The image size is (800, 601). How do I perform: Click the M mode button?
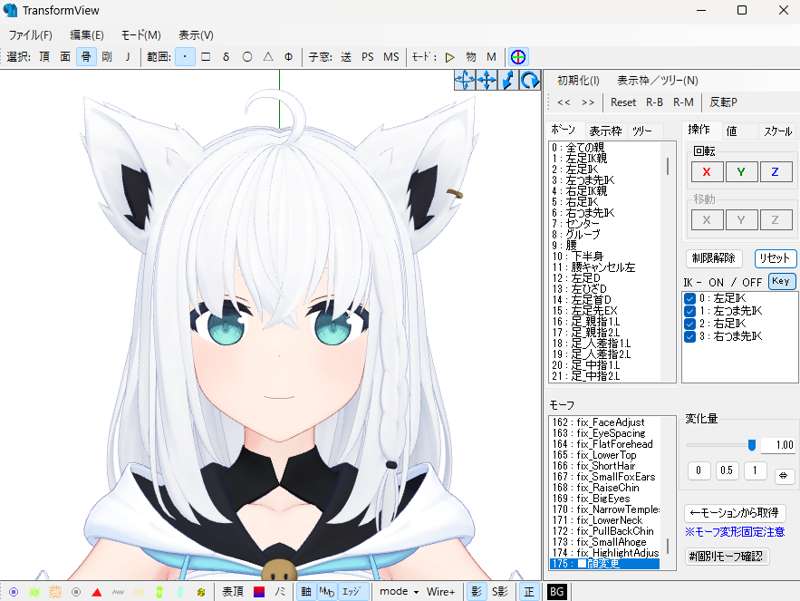coord(491,57)
